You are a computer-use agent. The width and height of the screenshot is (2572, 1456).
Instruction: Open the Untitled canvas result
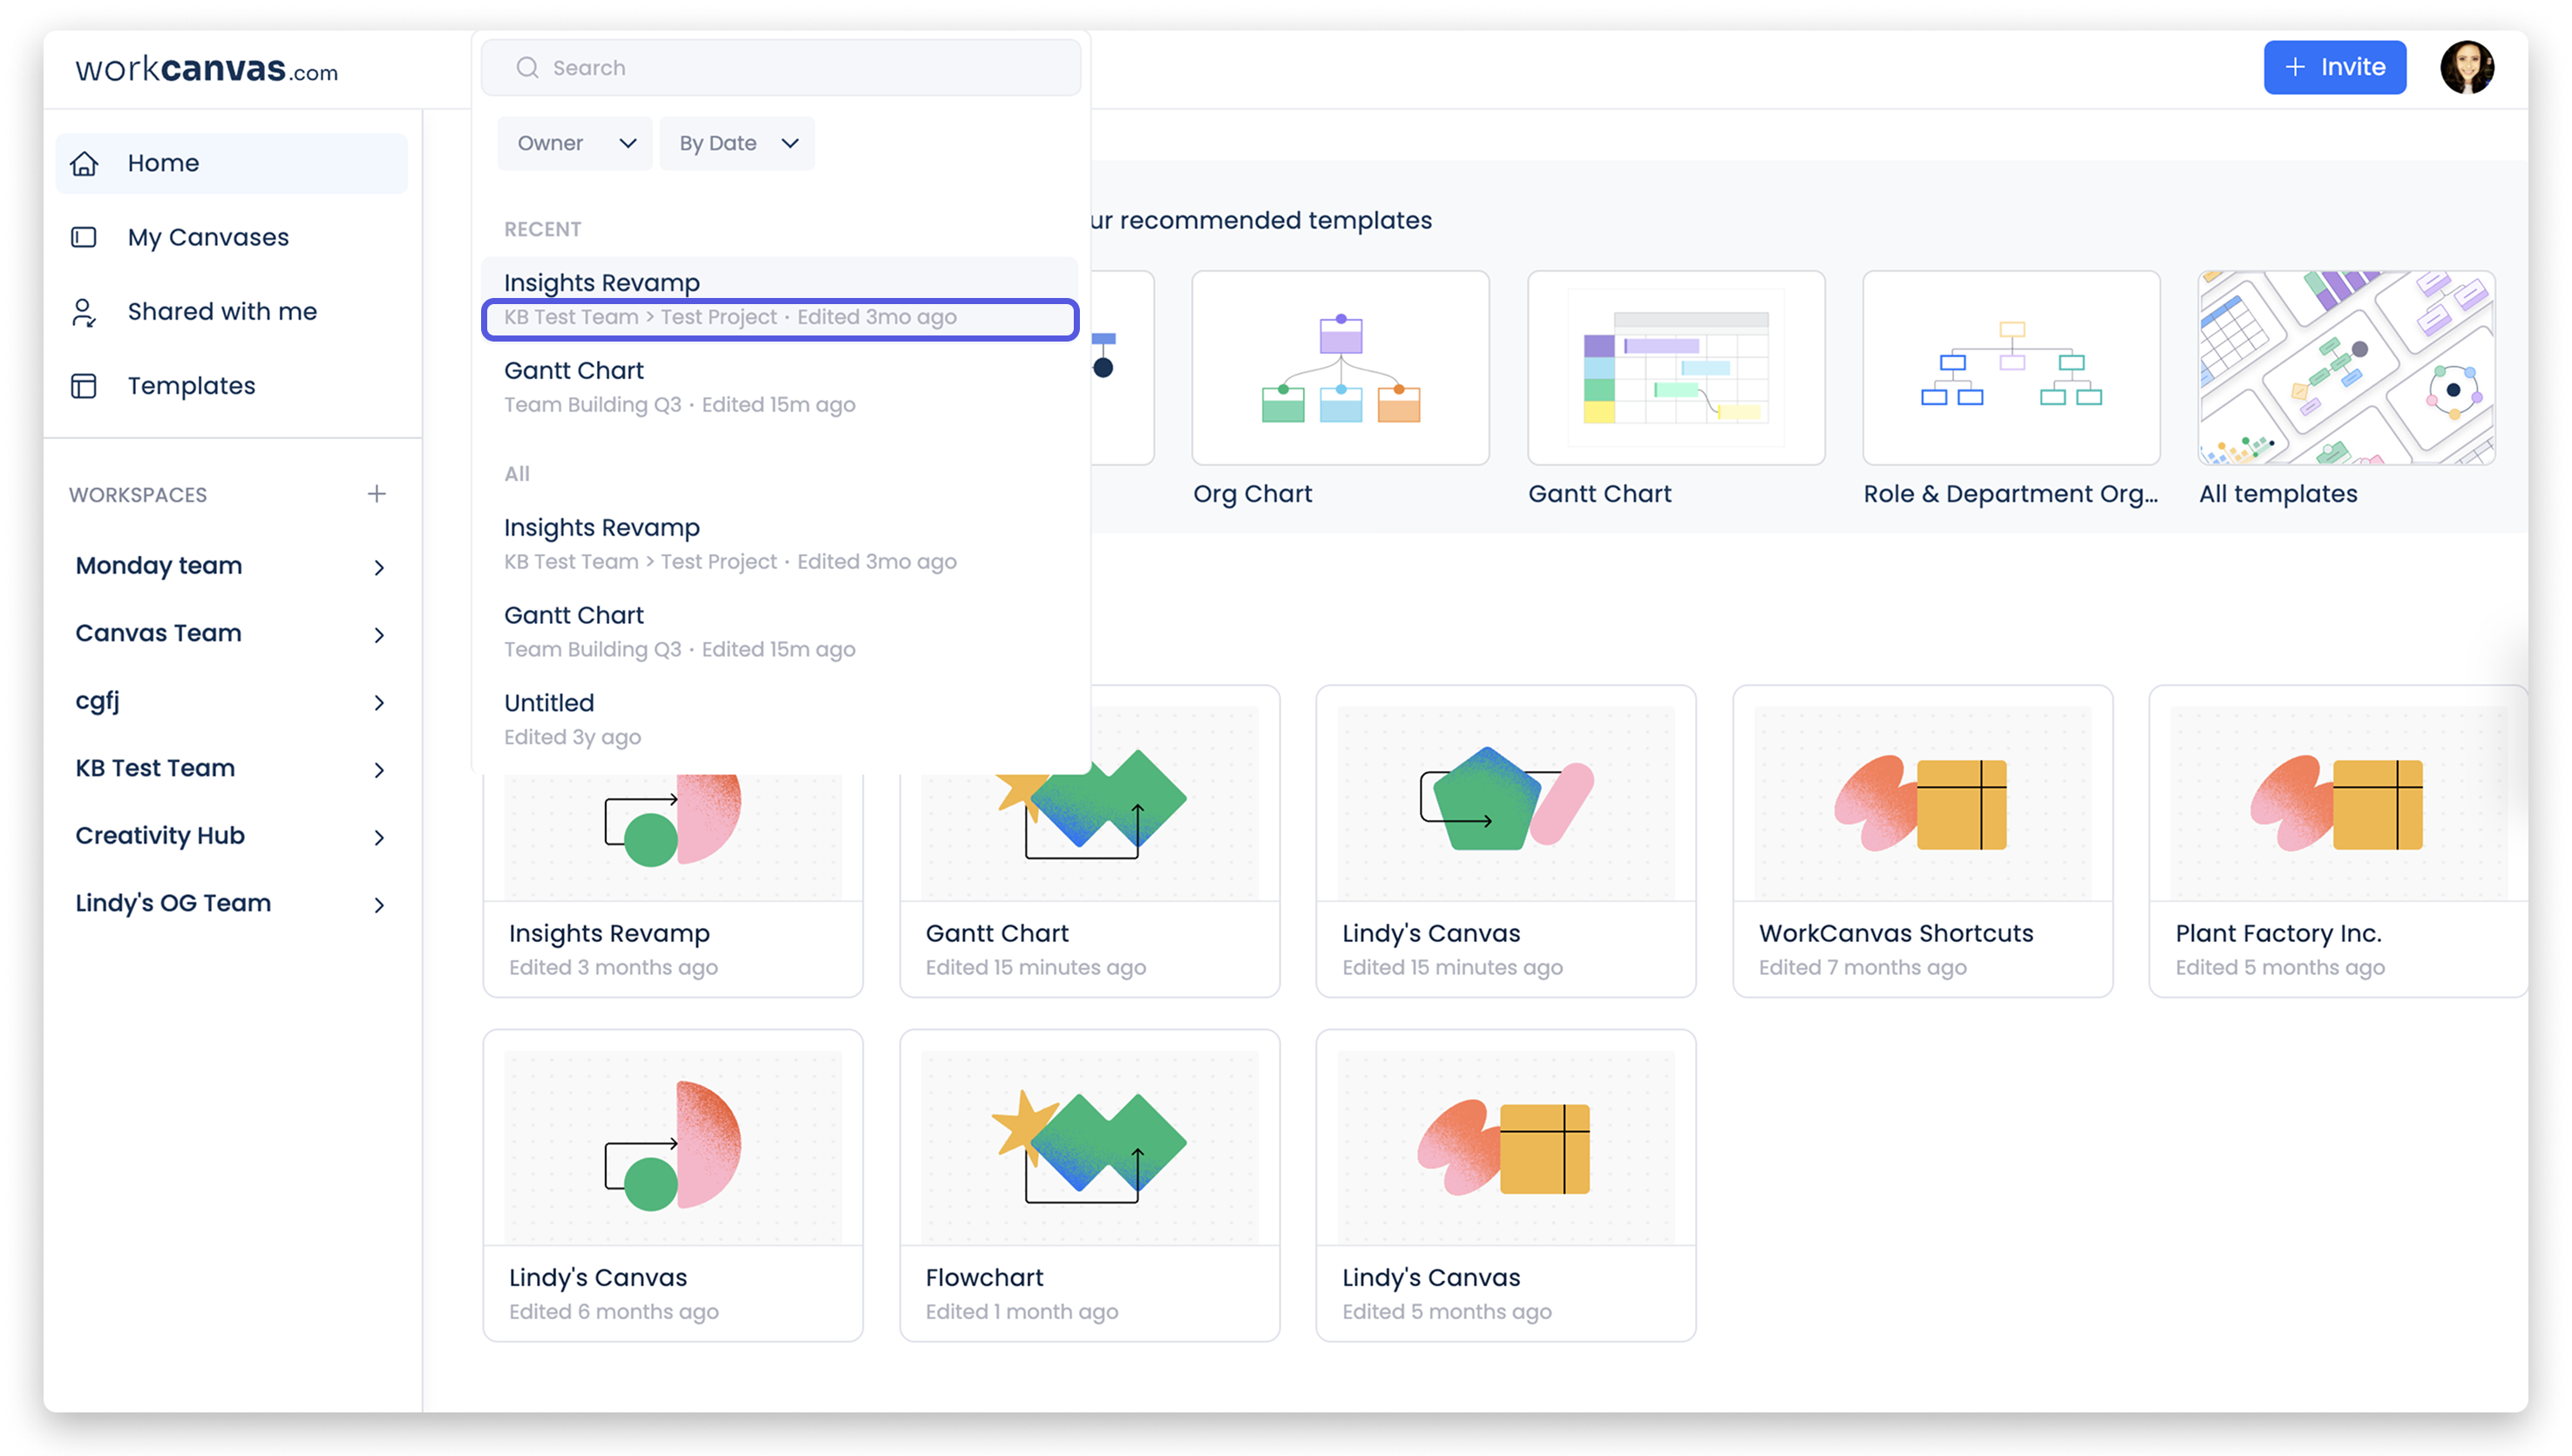(780, 719)
